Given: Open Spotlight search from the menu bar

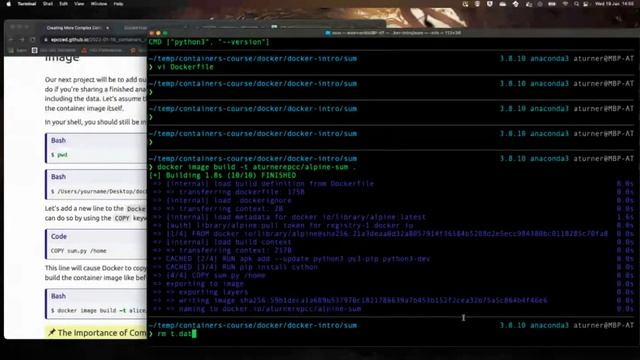Looking at the screenshot, I should pyautogui.click(x=576, y=4).
